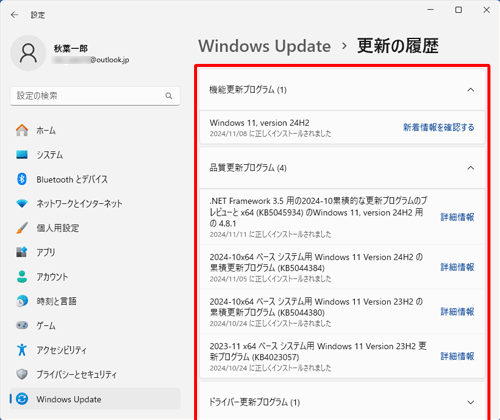The height and width of the screenshot is (420, 500).
Task: Click the KB4023057 update title
Action: point(318,351)
